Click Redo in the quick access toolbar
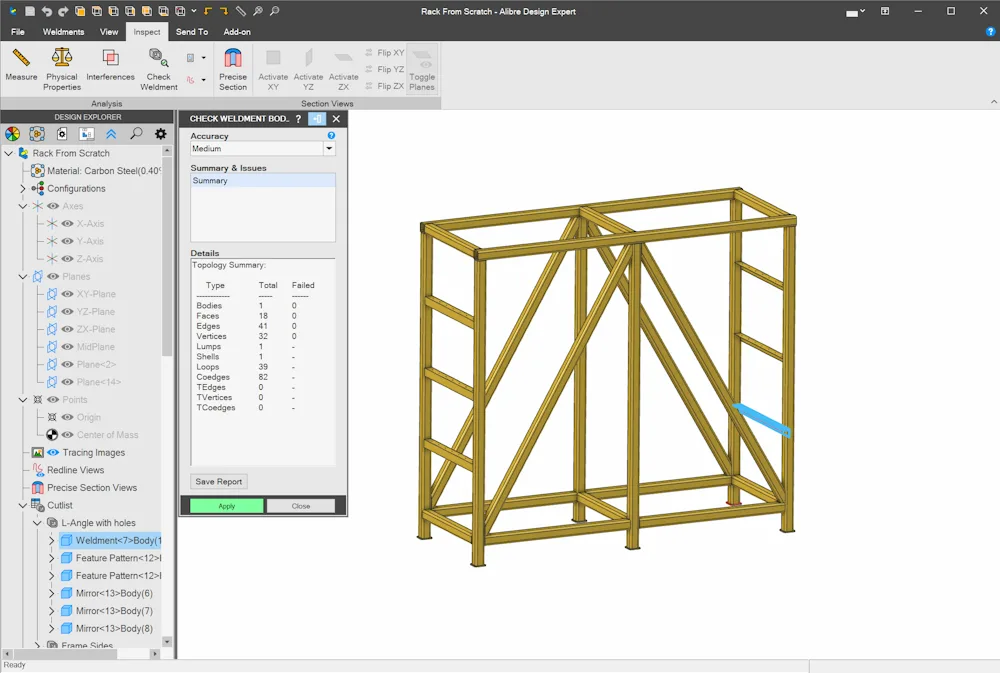This screenshot has width=1000, height=673. point(62,11)
